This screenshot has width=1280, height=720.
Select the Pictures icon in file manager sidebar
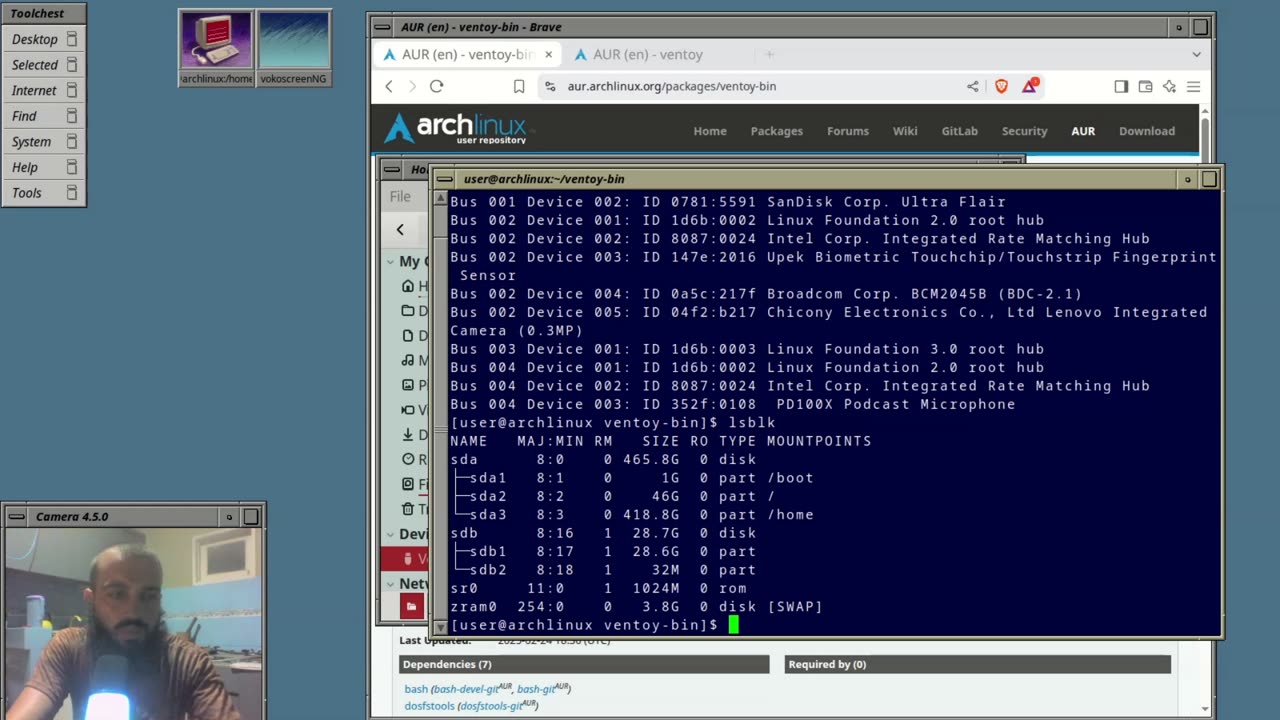[408, 385]
